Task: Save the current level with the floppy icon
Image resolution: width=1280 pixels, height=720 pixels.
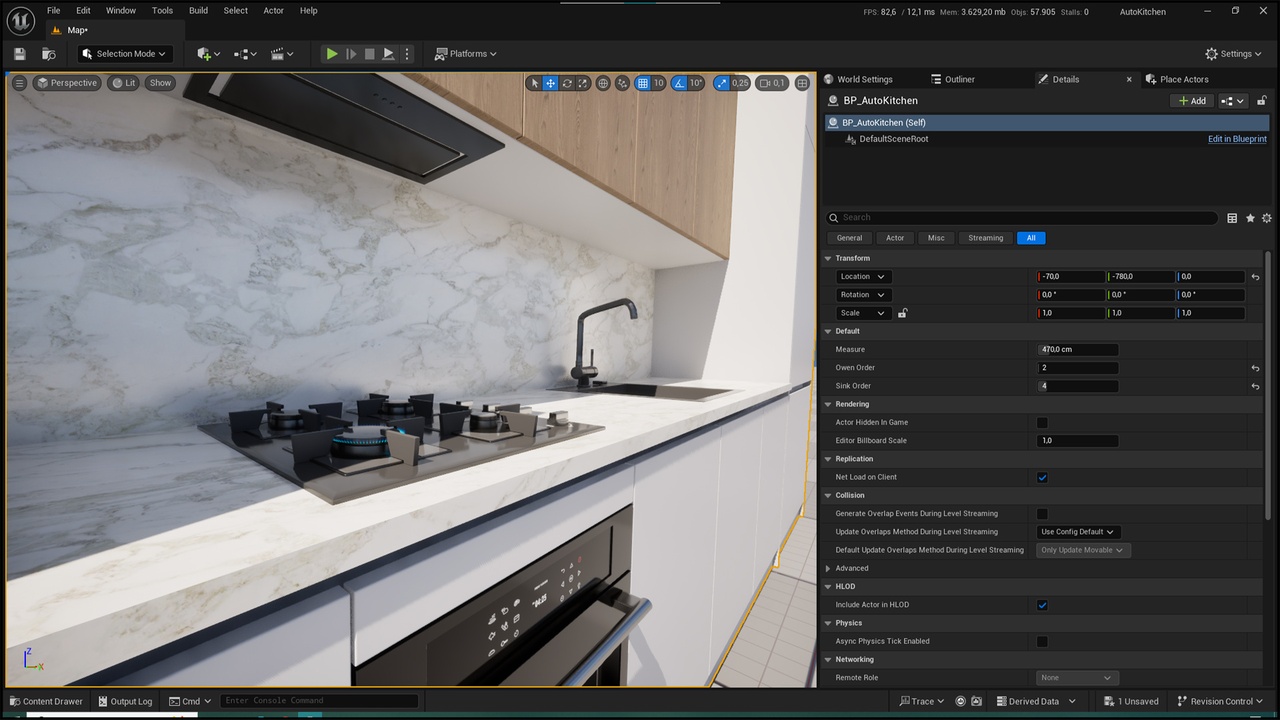Action: (20, 54)
